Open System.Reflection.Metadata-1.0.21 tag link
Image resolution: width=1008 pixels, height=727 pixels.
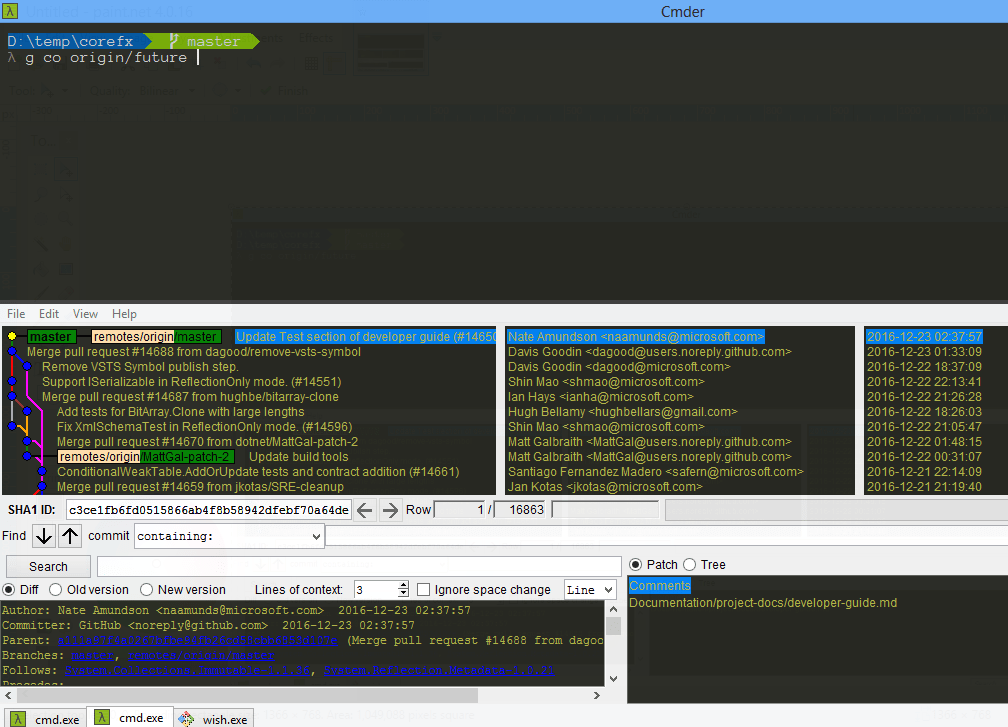point(439,670)
